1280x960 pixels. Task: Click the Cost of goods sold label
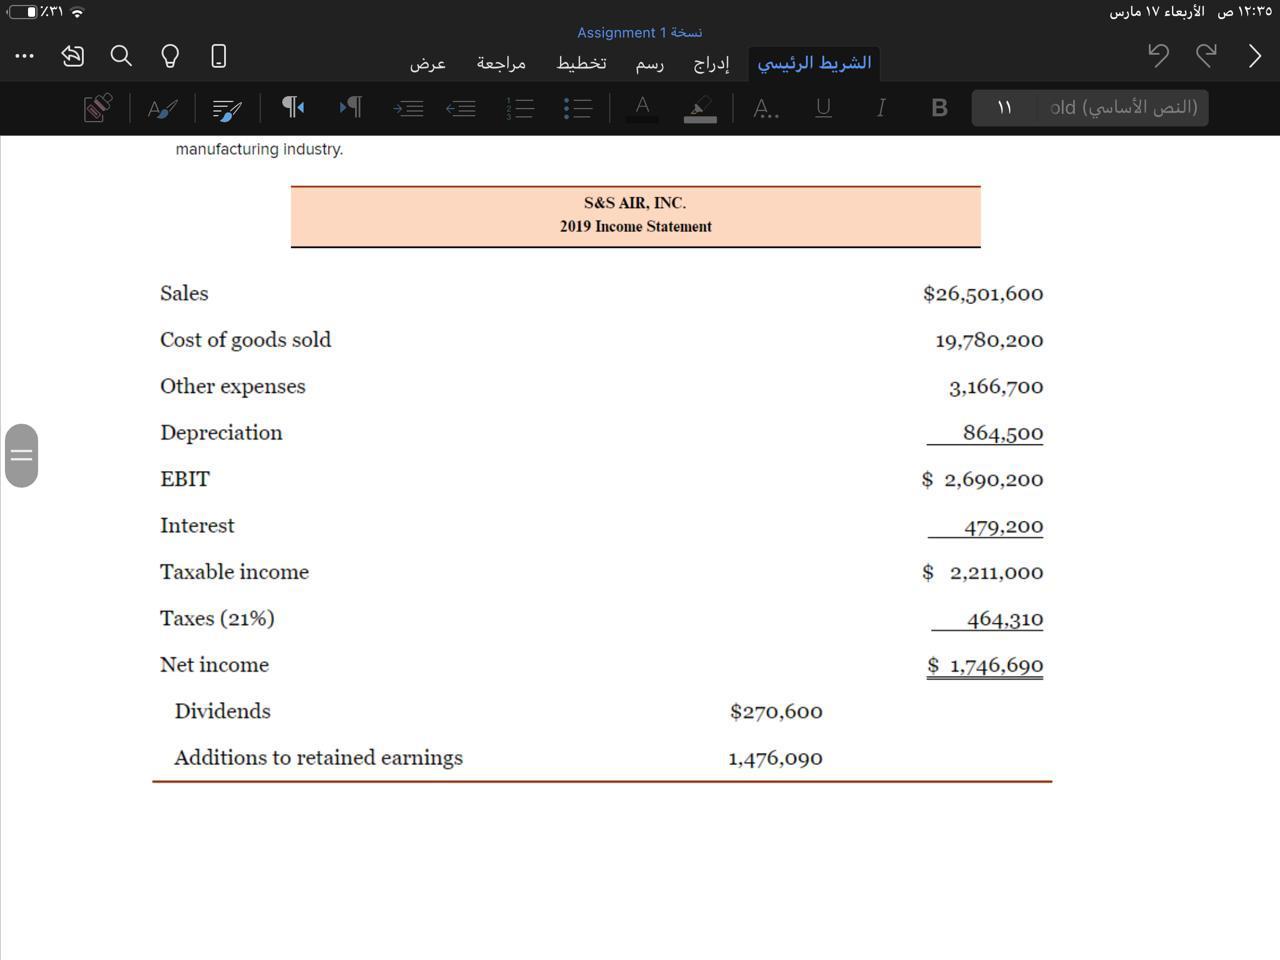[246, 340]
